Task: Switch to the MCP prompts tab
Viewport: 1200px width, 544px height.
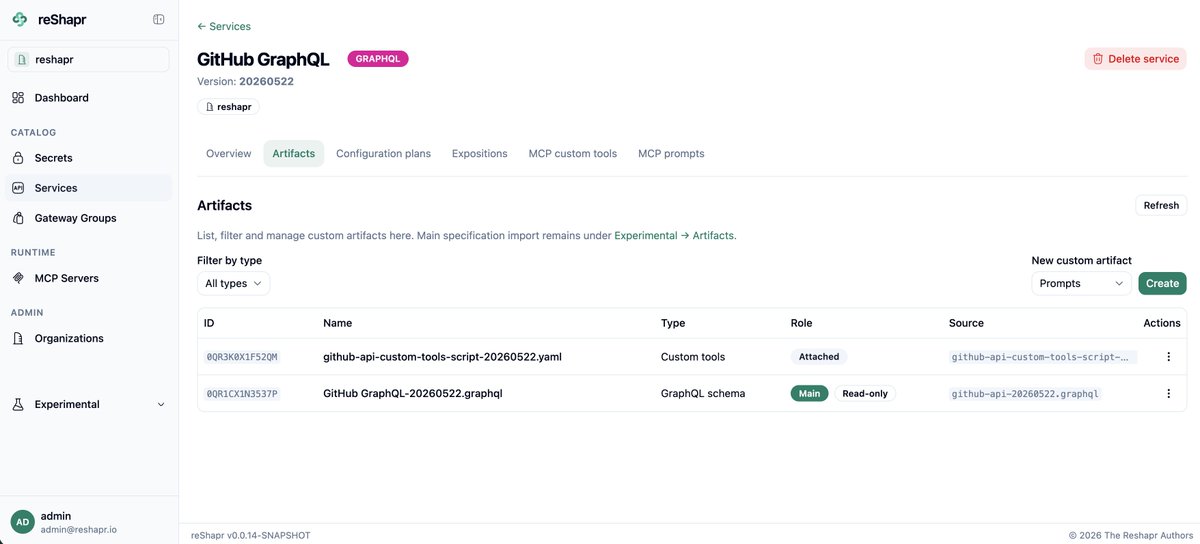Action: pyautogui.click(x=671, y=154)
